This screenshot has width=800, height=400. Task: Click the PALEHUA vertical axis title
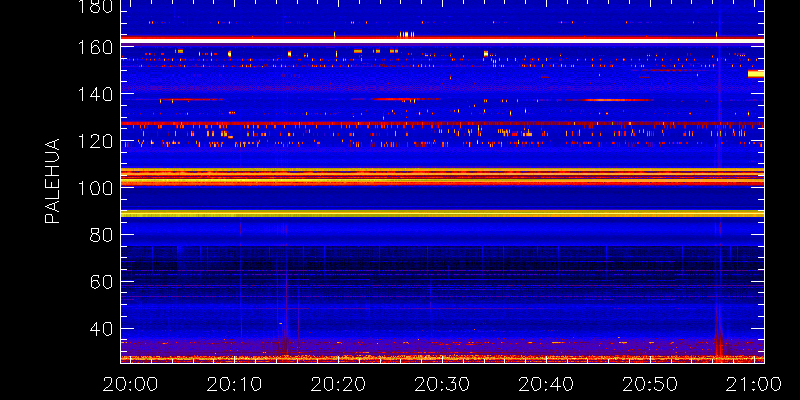click(53, 181)
